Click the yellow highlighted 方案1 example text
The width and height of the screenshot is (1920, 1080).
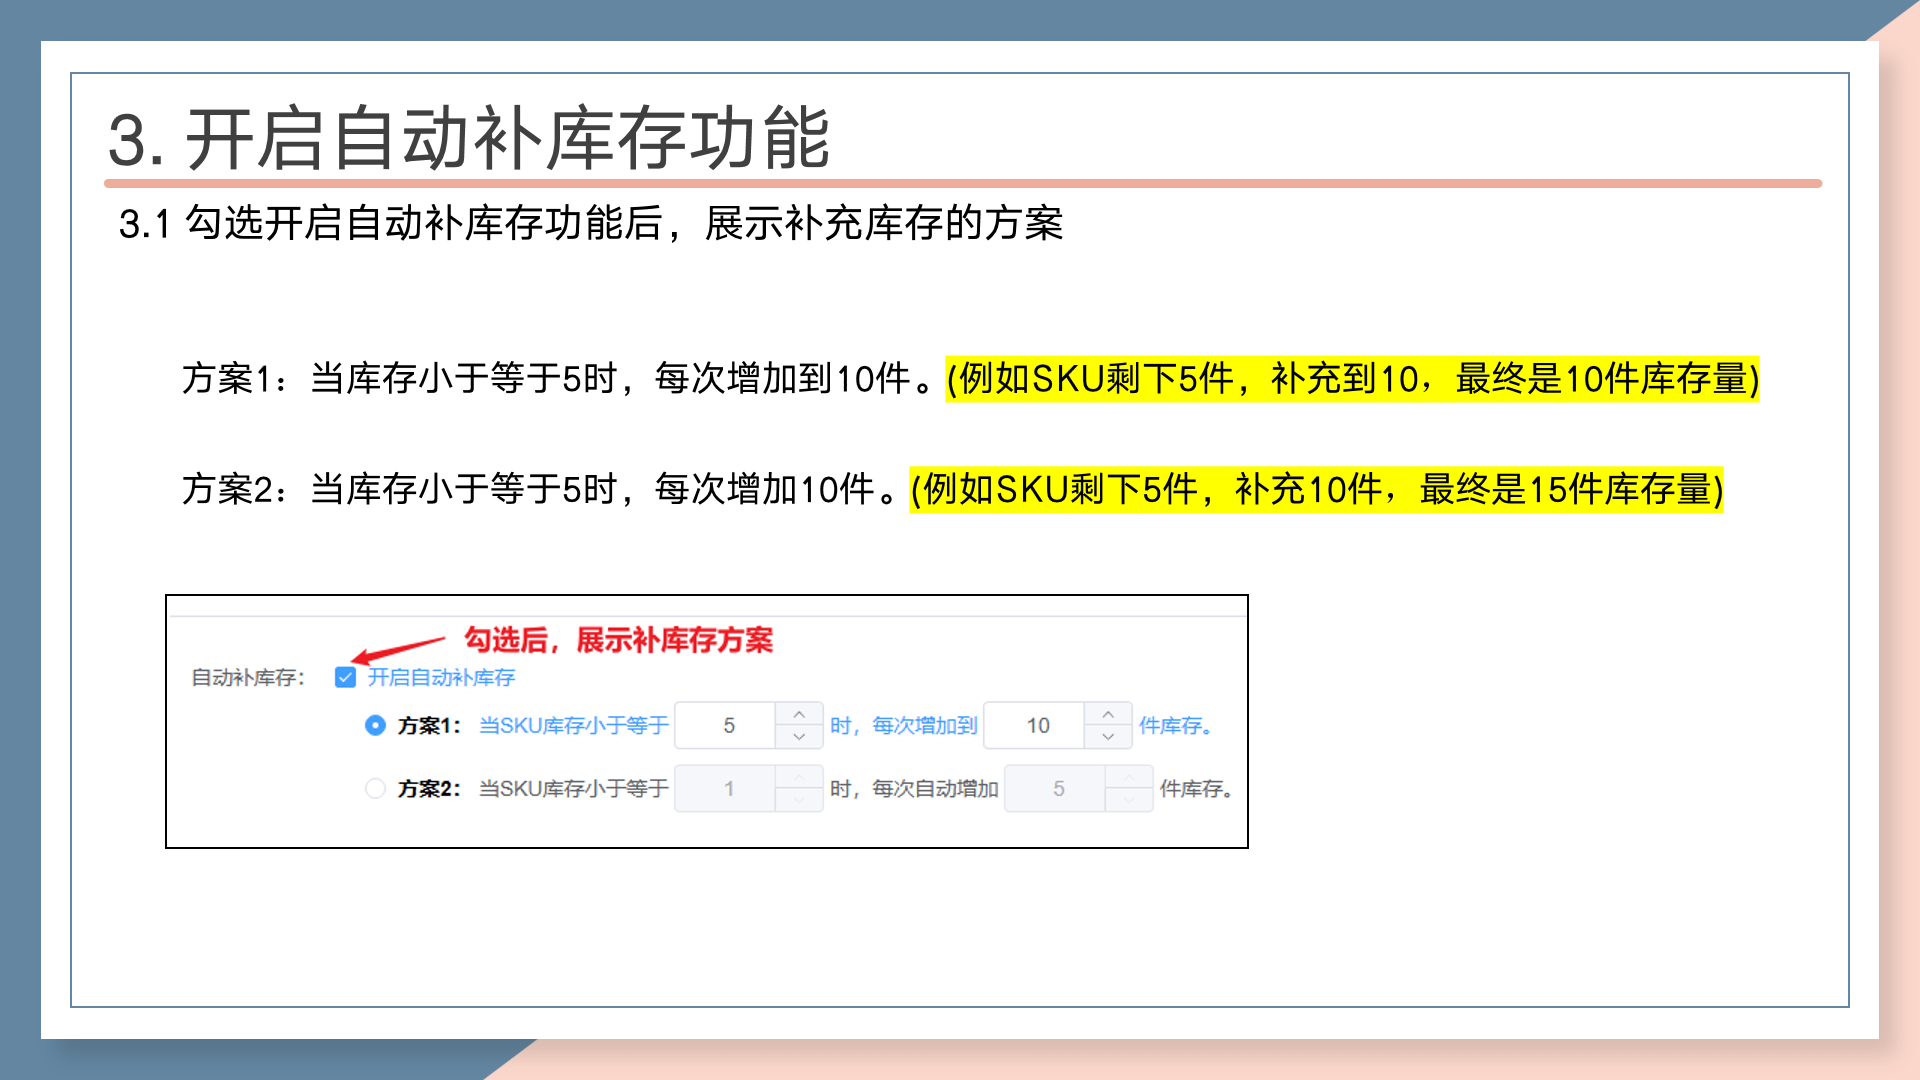[1352, 379]
